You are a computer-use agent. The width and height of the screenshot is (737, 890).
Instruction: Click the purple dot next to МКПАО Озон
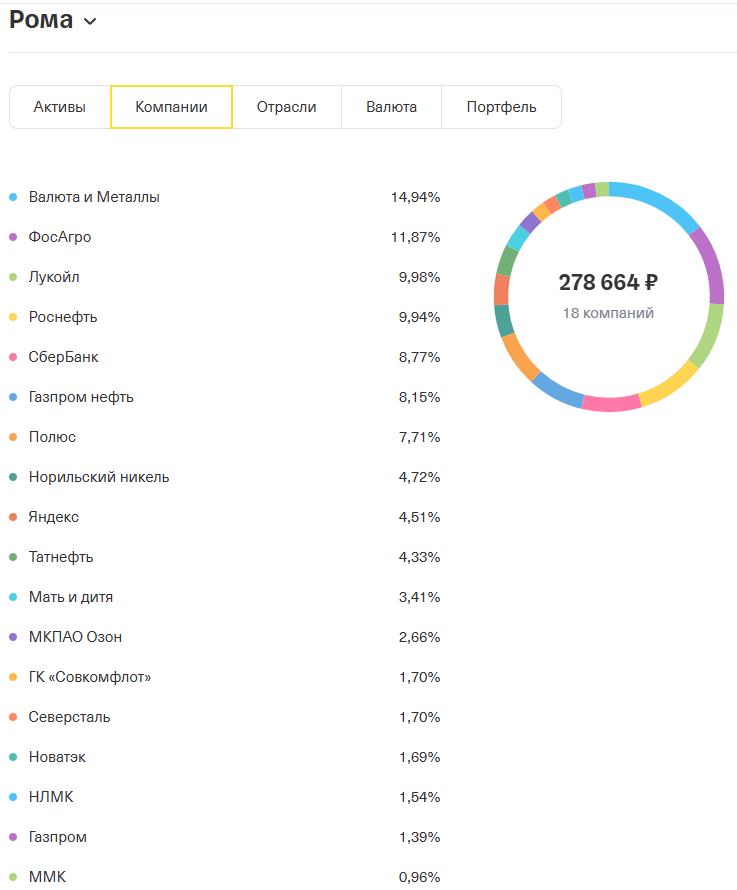(x=13, y=637)
